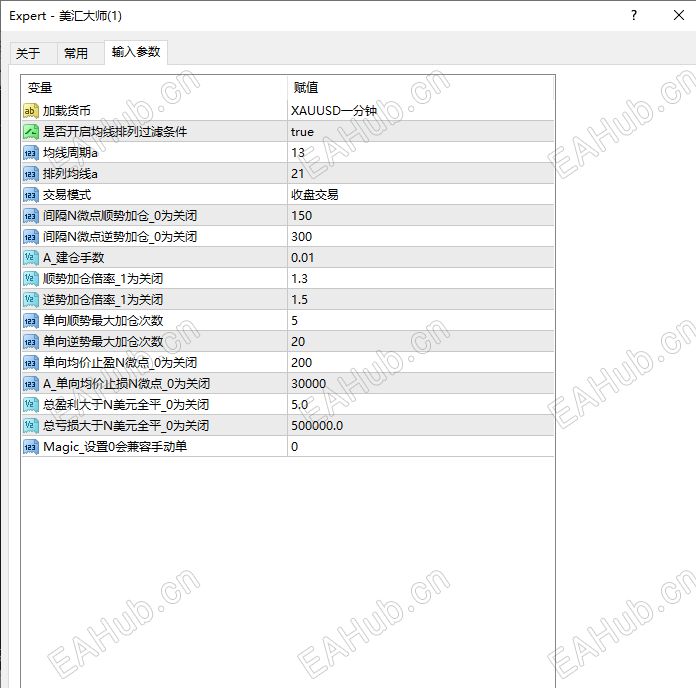Screen dimensions: 696x688
Task: Click the icon beside 单向顺势最大加仓次数
Action: pyautogui.click(x=31, y=320)
